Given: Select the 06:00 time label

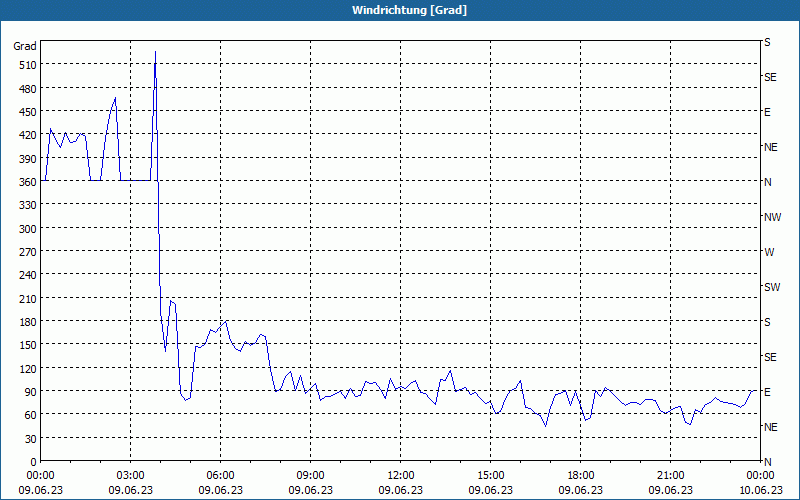Looking at the screenshot, I should pyautogui.click(x=220, y=476).
